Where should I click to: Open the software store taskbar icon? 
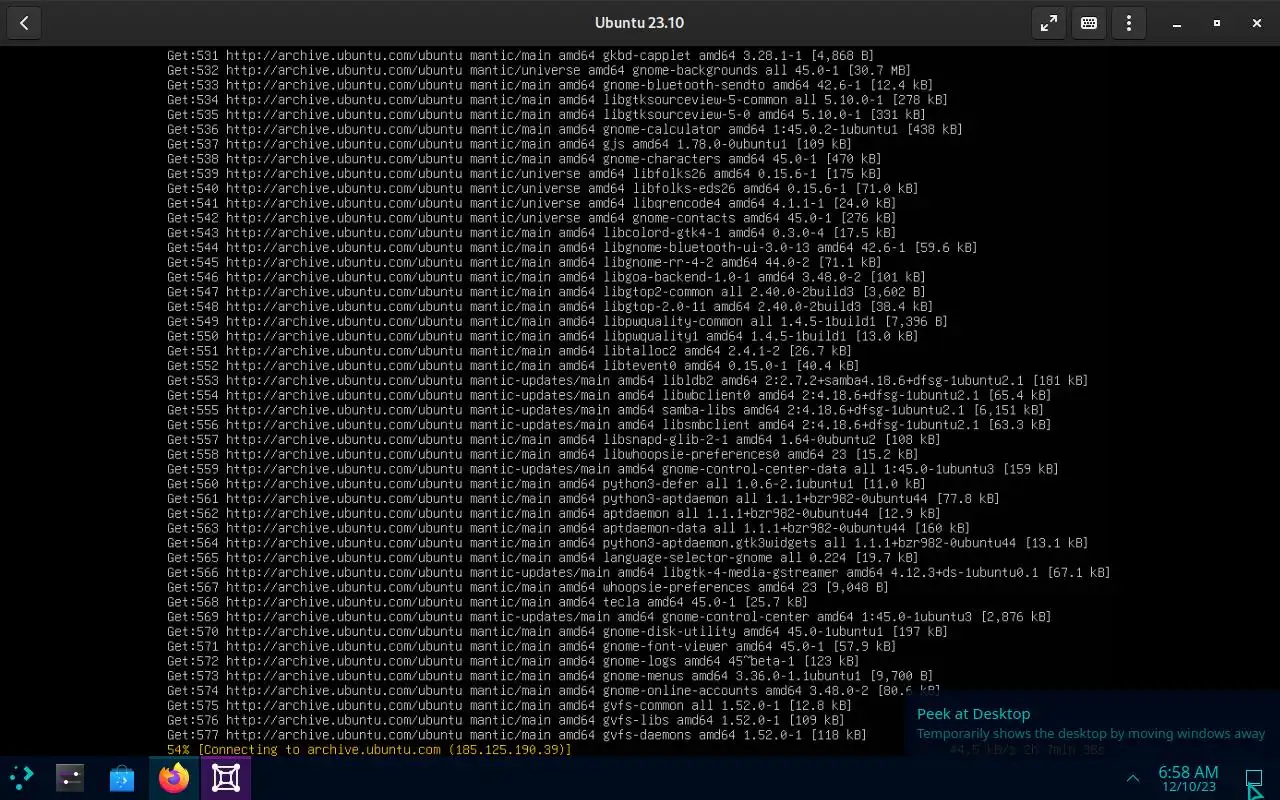click(122, 777)
